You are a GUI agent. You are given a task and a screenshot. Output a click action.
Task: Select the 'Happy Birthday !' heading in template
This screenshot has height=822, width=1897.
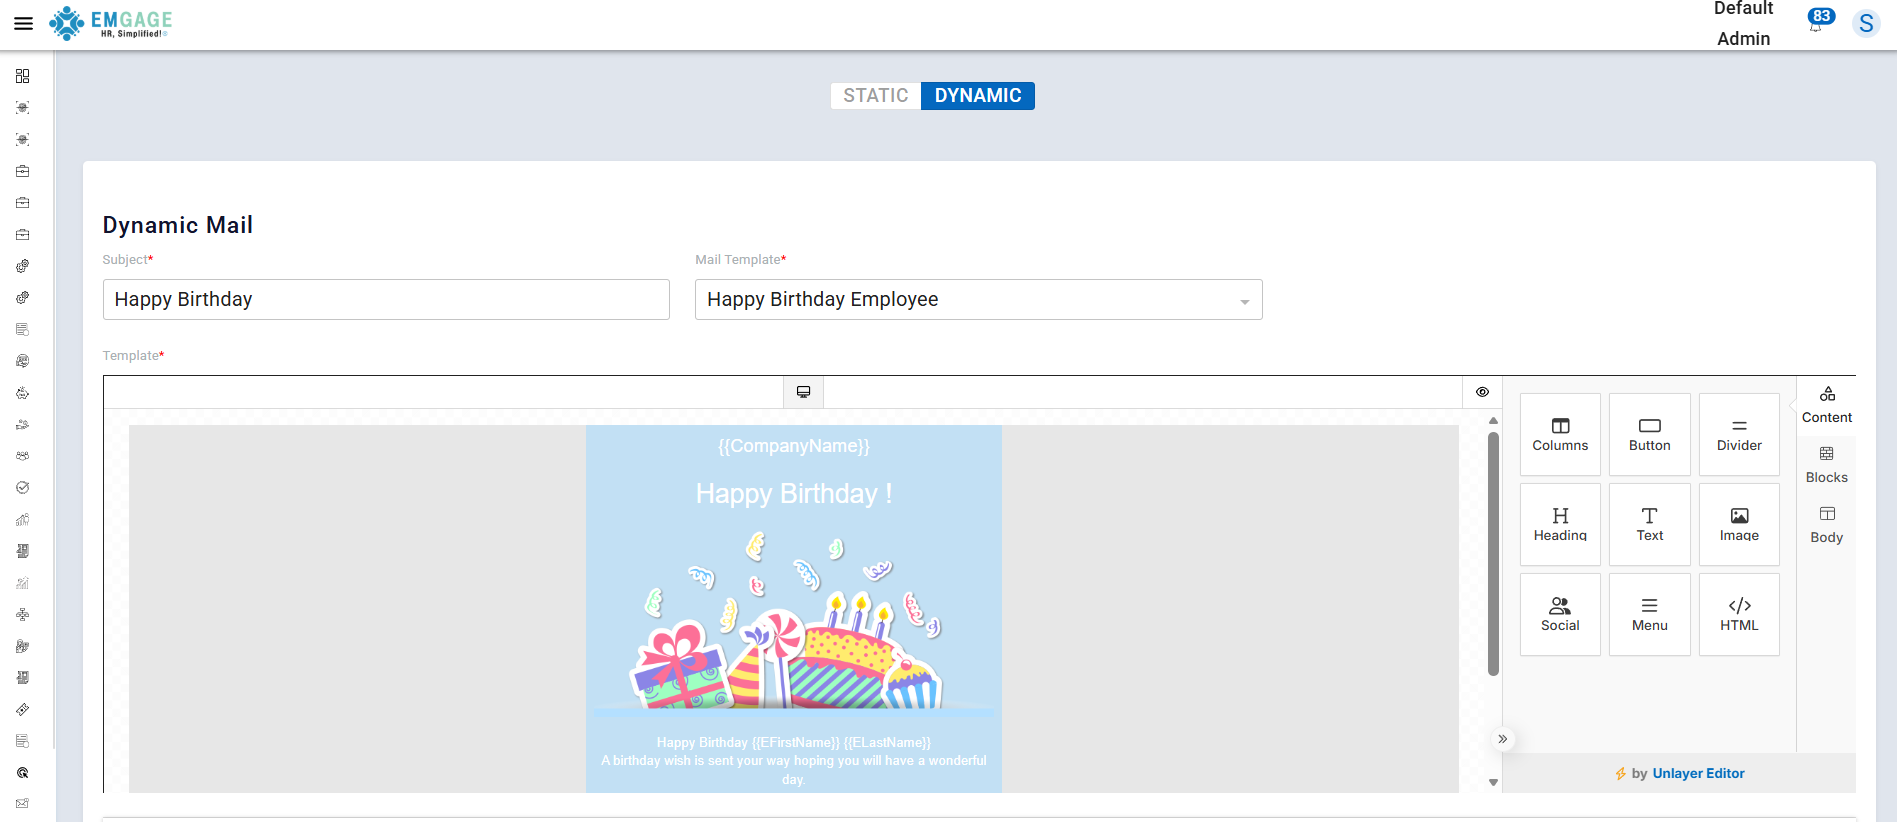(x=794, y=494)
